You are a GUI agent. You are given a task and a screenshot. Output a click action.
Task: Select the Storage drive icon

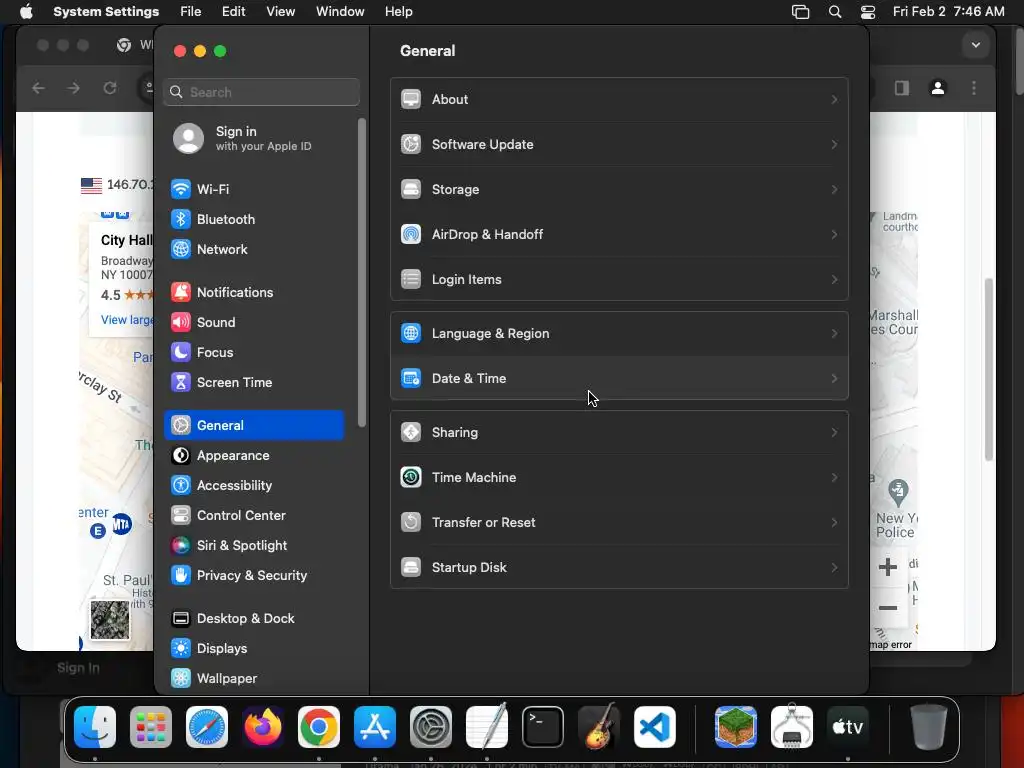(411, 189)
